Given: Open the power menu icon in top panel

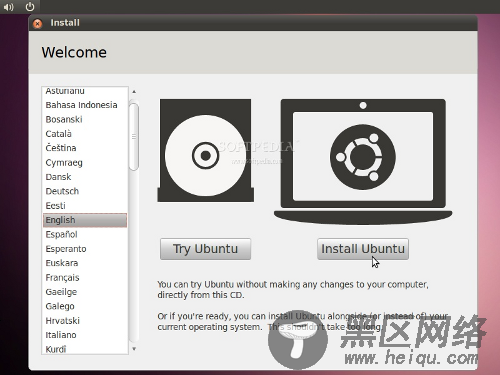Looking at the screenshot, I should [30, 6].
